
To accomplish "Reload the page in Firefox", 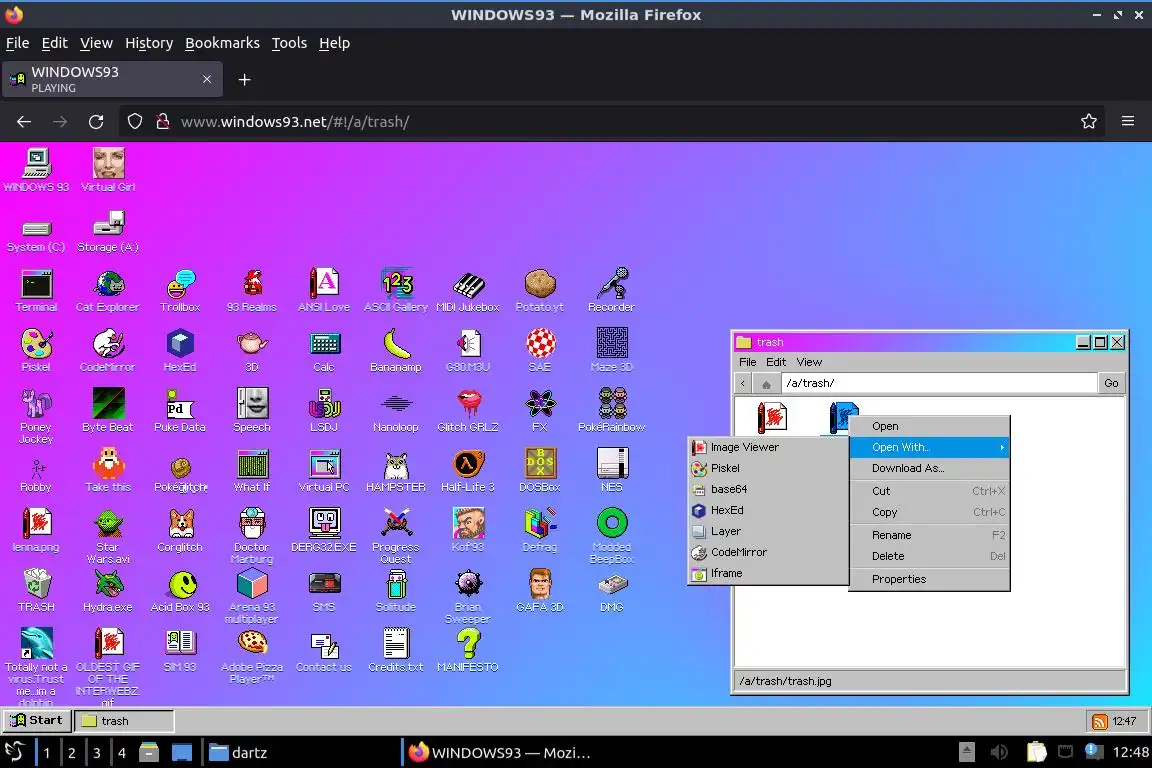I will point(96,122).
